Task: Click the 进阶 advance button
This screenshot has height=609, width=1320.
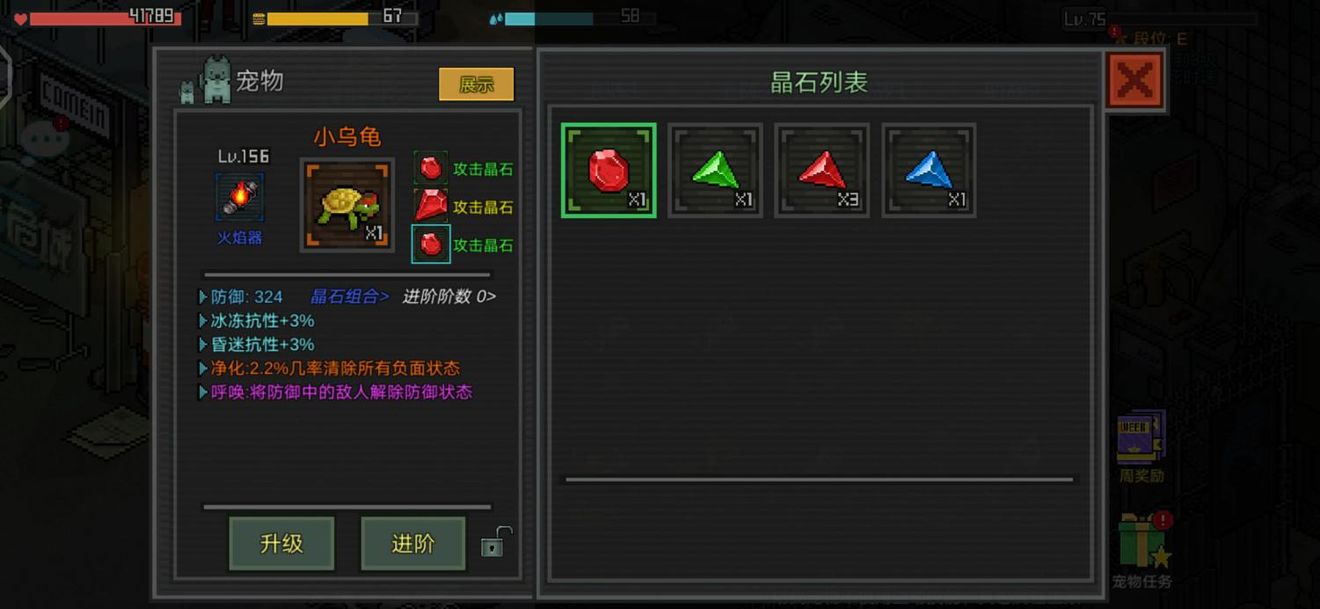Action: click(413, 544)
